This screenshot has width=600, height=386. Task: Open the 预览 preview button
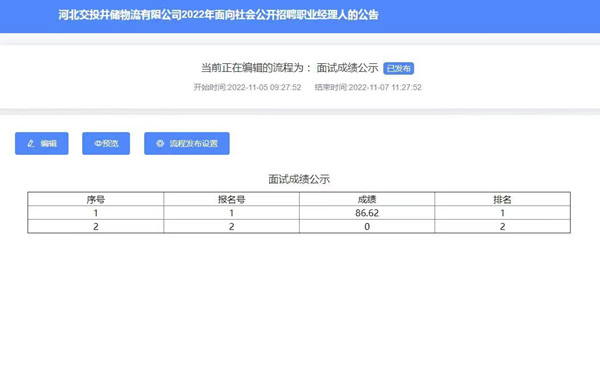point(106,143)
